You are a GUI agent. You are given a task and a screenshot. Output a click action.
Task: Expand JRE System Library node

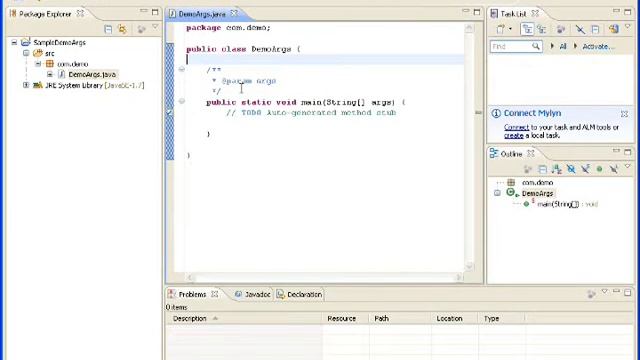[x=26, y=85]
